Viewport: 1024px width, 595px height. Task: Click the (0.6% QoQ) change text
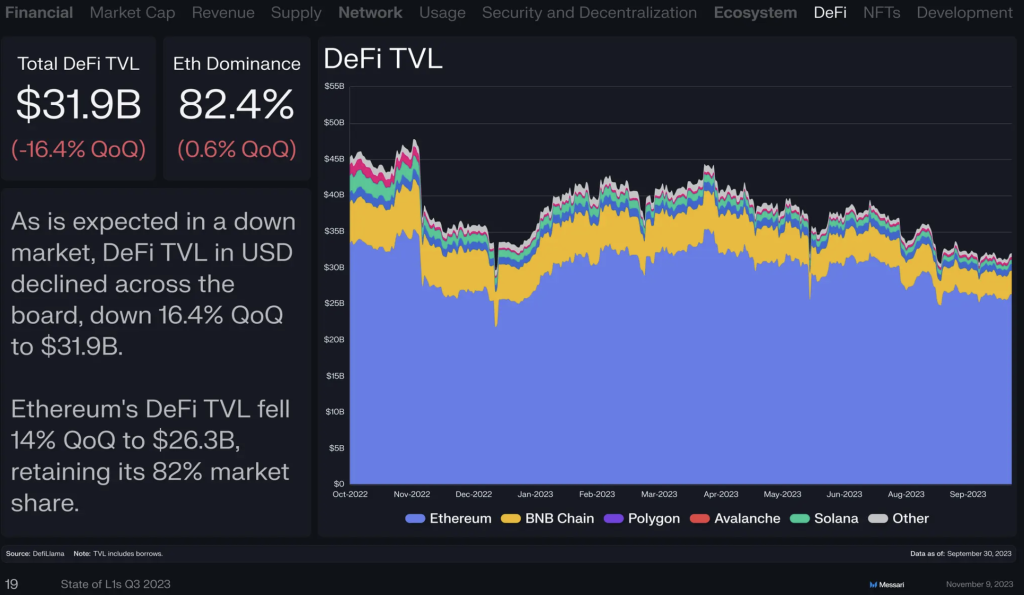click(236, 149)
